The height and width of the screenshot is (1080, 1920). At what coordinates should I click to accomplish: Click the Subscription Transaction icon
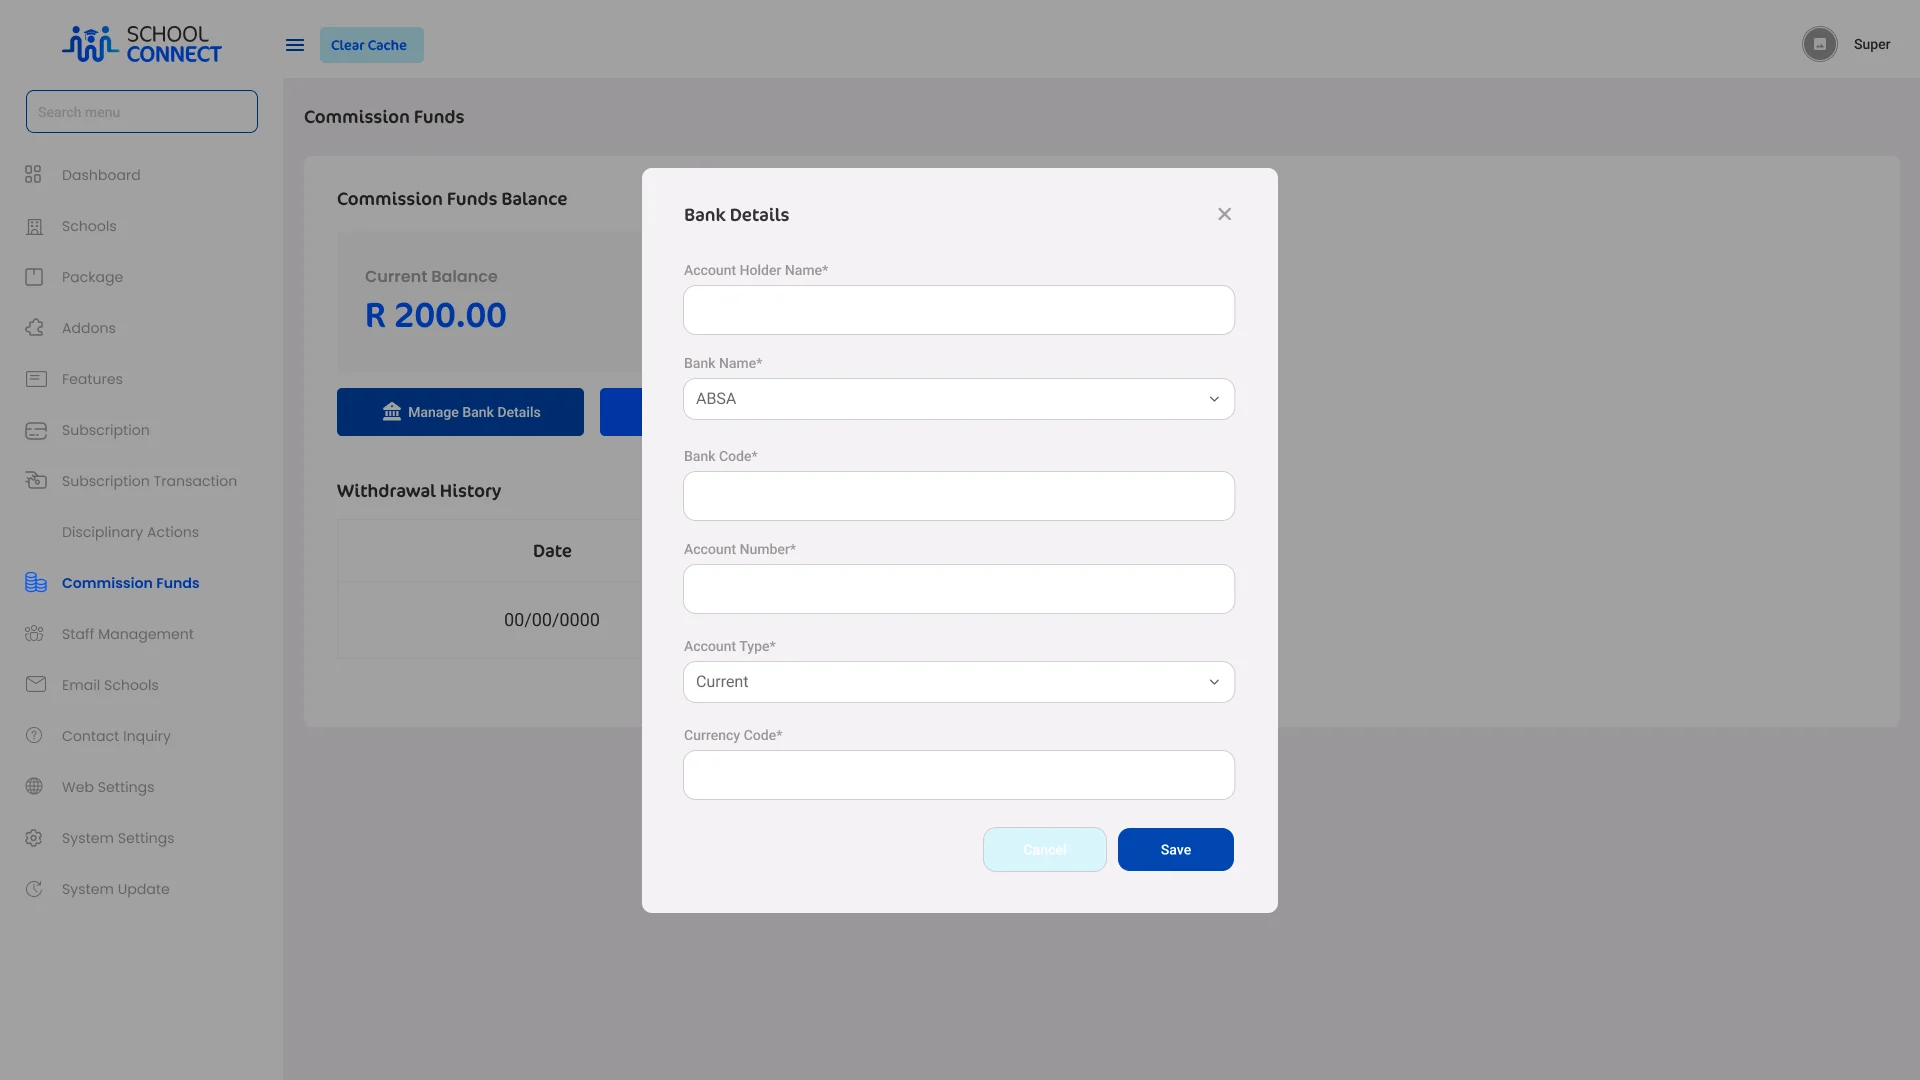tap(36, 481)
